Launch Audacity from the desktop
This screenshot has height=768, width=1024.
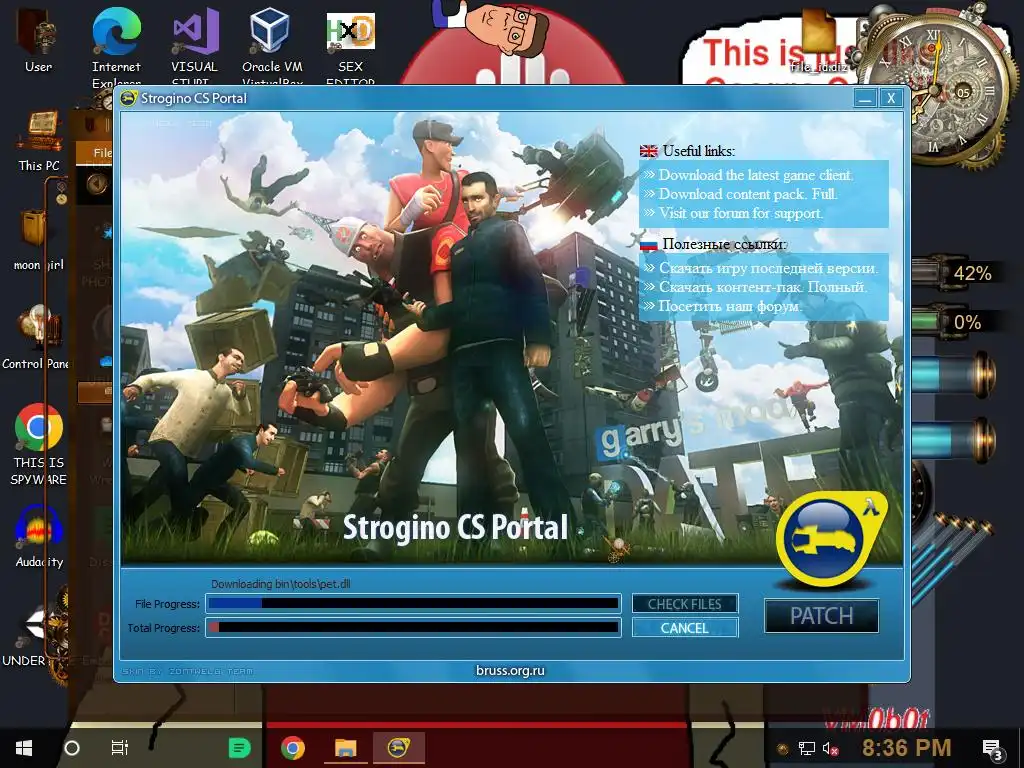tap(39, 536)
